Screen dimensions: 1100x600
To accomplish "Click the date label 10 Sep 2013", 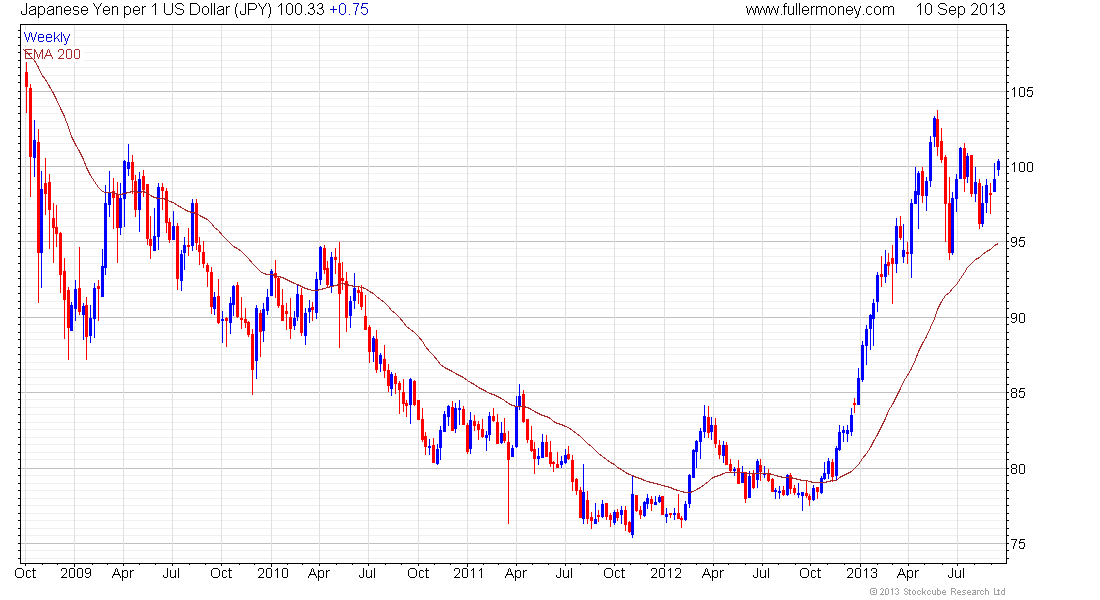I will pyautogui.click(x=960, y=10).
